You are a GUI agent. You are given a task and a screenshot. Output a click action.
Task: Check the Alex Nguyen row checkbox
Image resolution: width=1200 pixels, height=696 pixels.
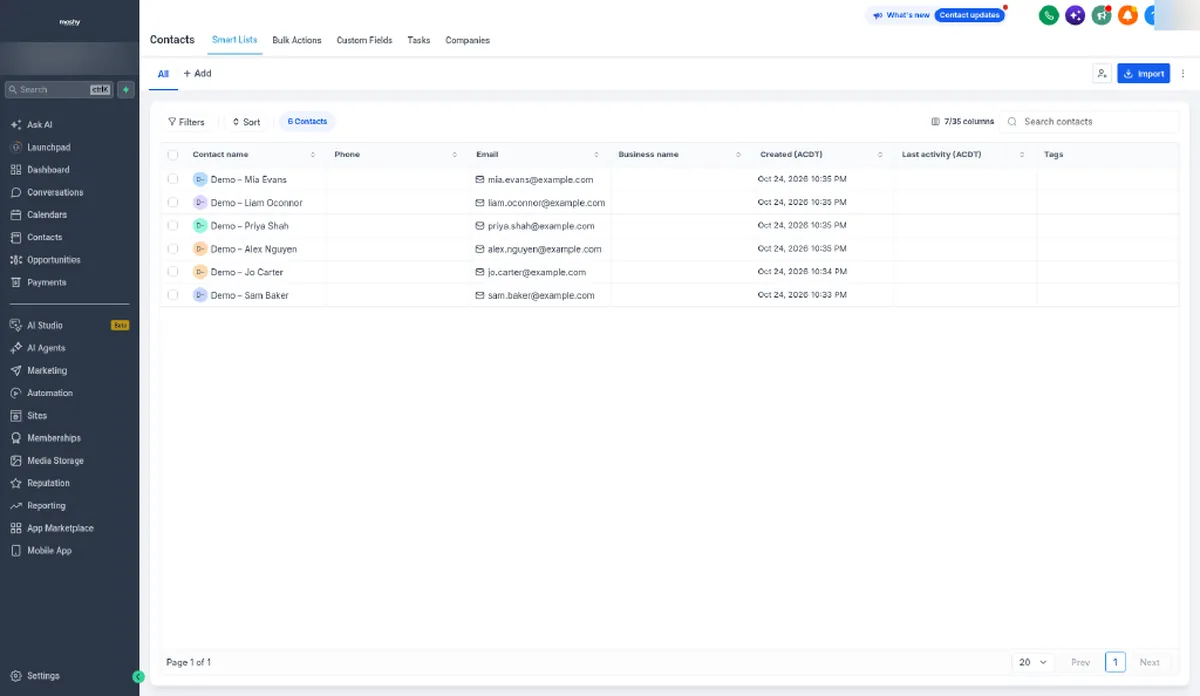click(173, 248)
